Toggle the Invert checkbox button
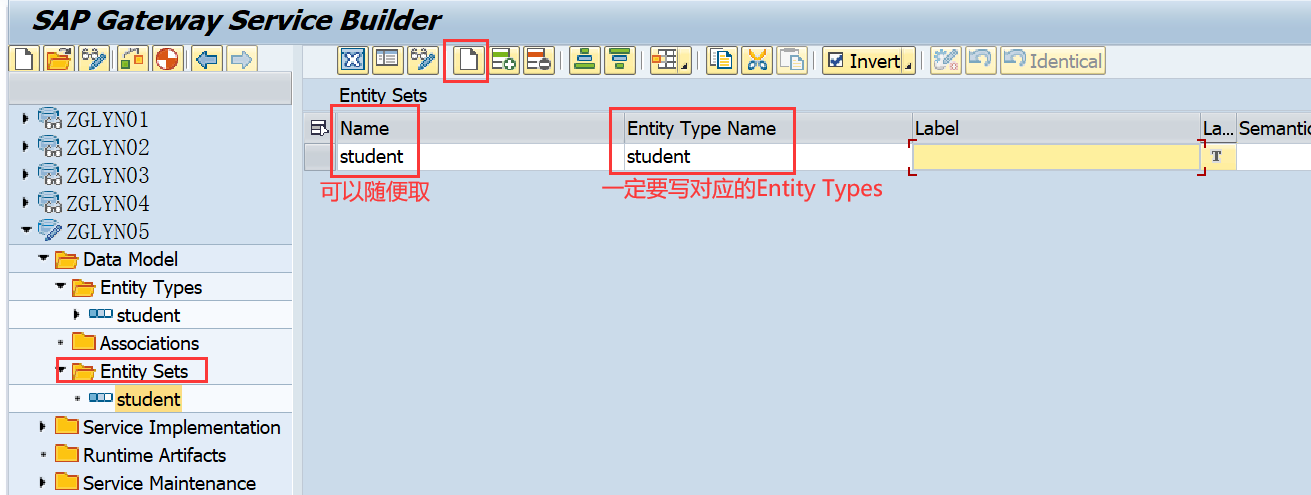Viewport: 1311px width, 495px height. coord(863,61)
